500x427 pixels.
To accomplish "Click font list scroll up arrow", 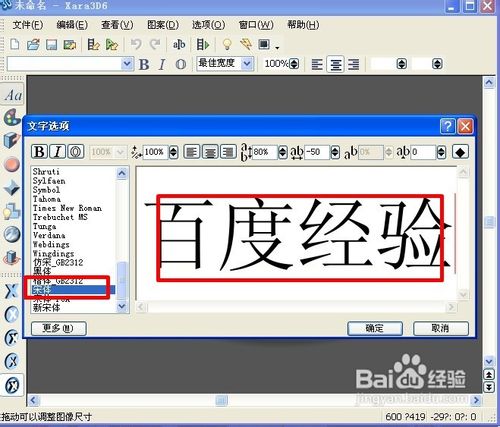I will pyautogui.click(x=122, y=173).
